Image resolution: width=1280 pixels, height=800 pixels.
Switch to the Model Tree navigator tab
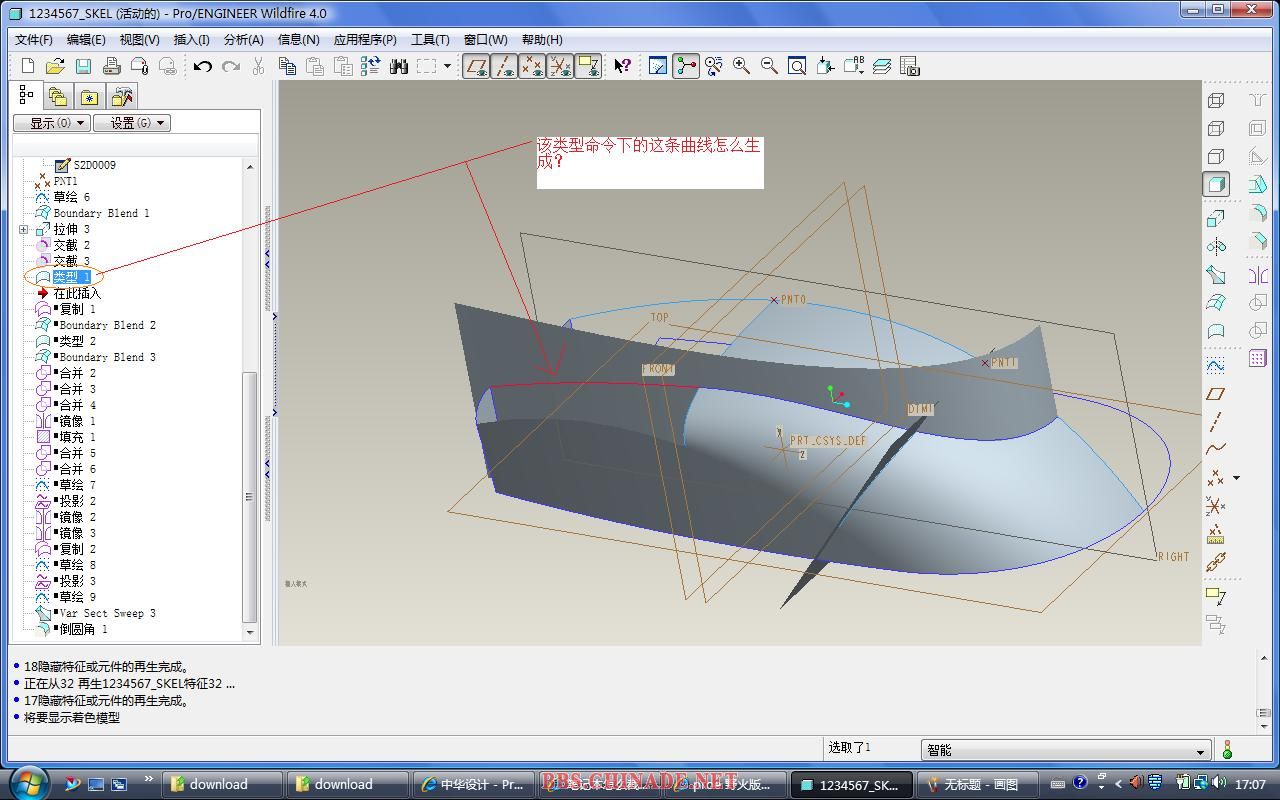coord(26,96)
